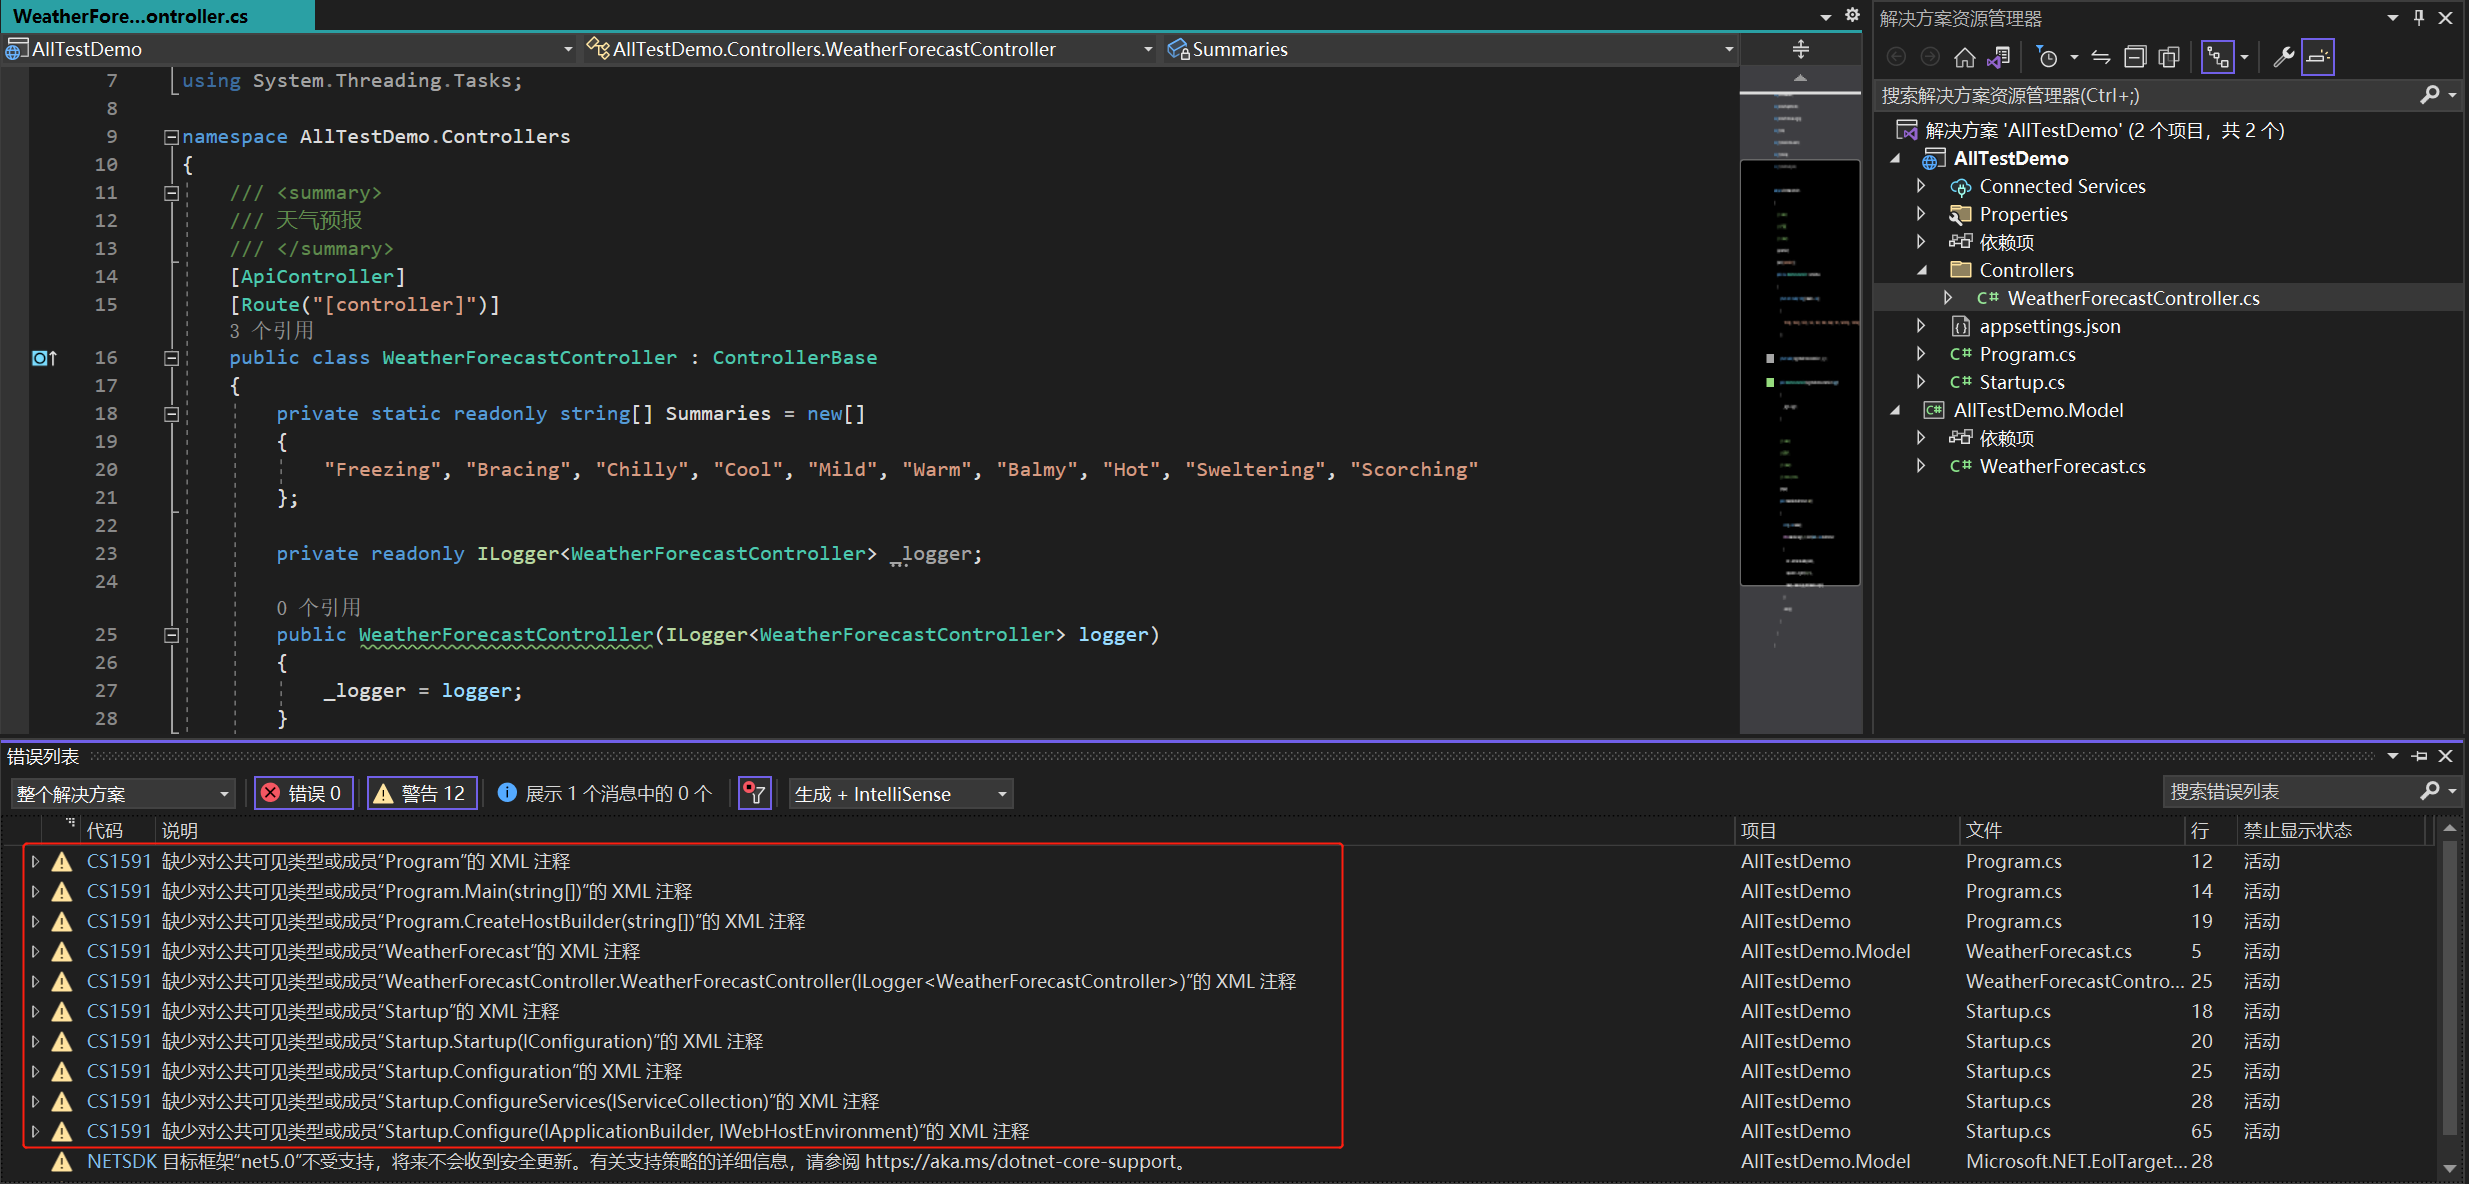Select the WeatherFore...ontroller.cs tab
2469x1184 pixels.
point(157,16)
